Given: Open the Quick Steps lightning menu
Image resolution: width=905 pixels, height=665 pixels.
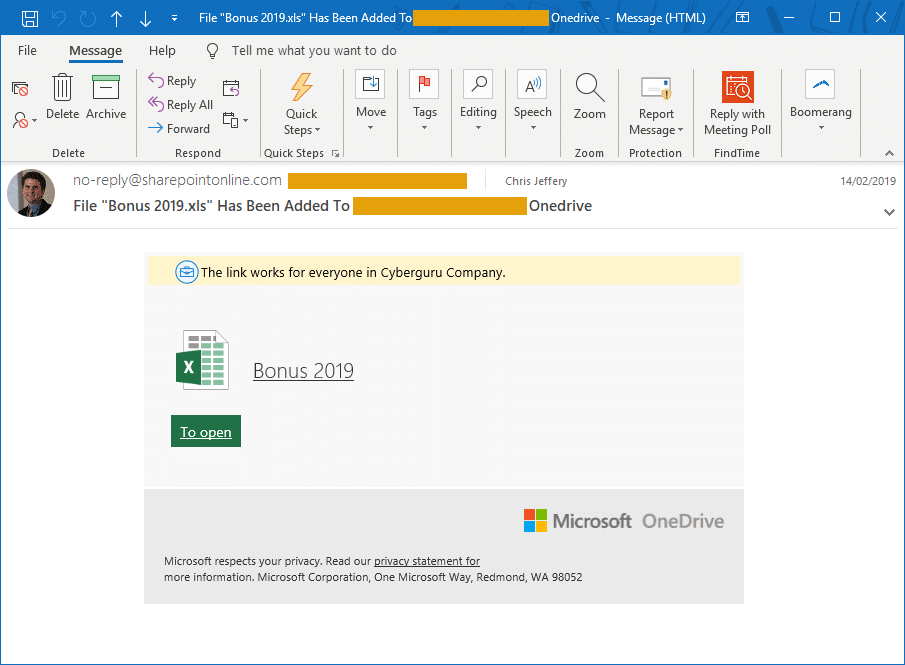Looking at the screenshot, I should pos(301,104).
